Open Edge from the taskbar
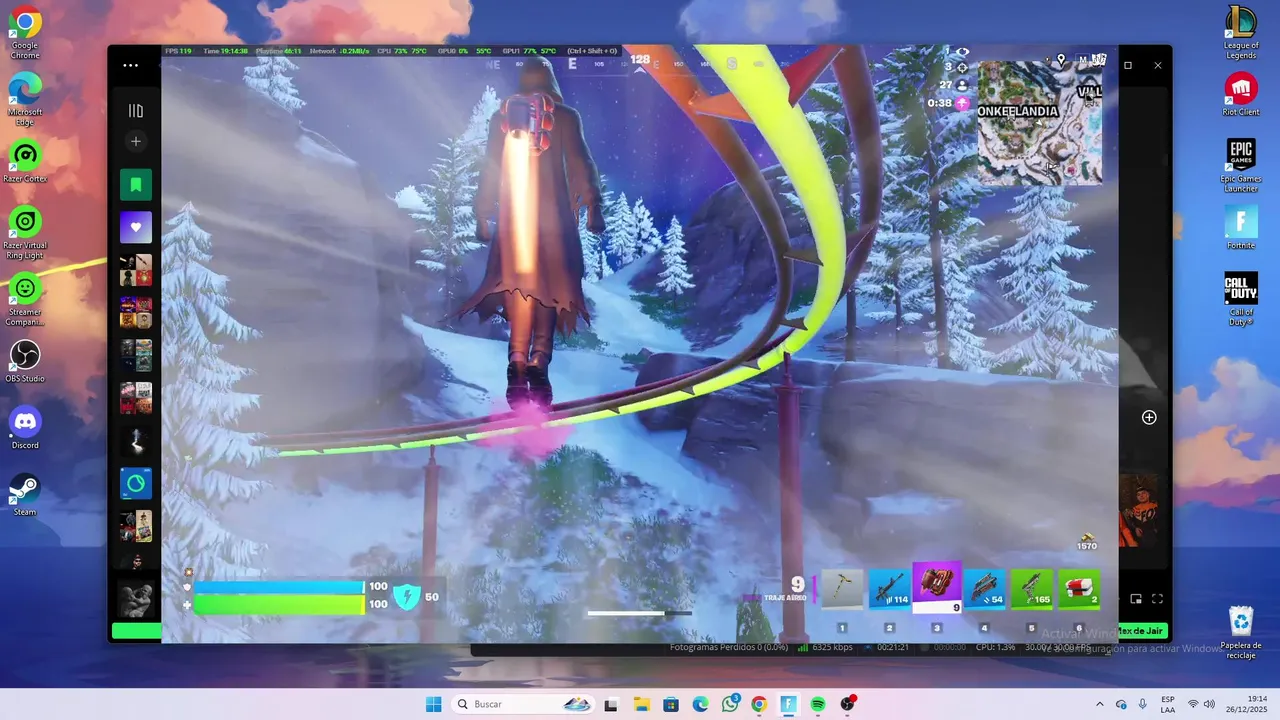The image size is (1280, 720). pyautogui.click(x=700, y=704)
